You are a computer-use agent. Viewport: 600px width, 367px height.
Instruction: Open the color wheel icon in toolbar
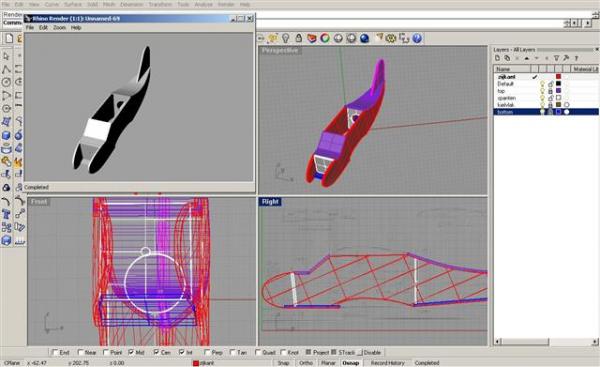[325, 38]
